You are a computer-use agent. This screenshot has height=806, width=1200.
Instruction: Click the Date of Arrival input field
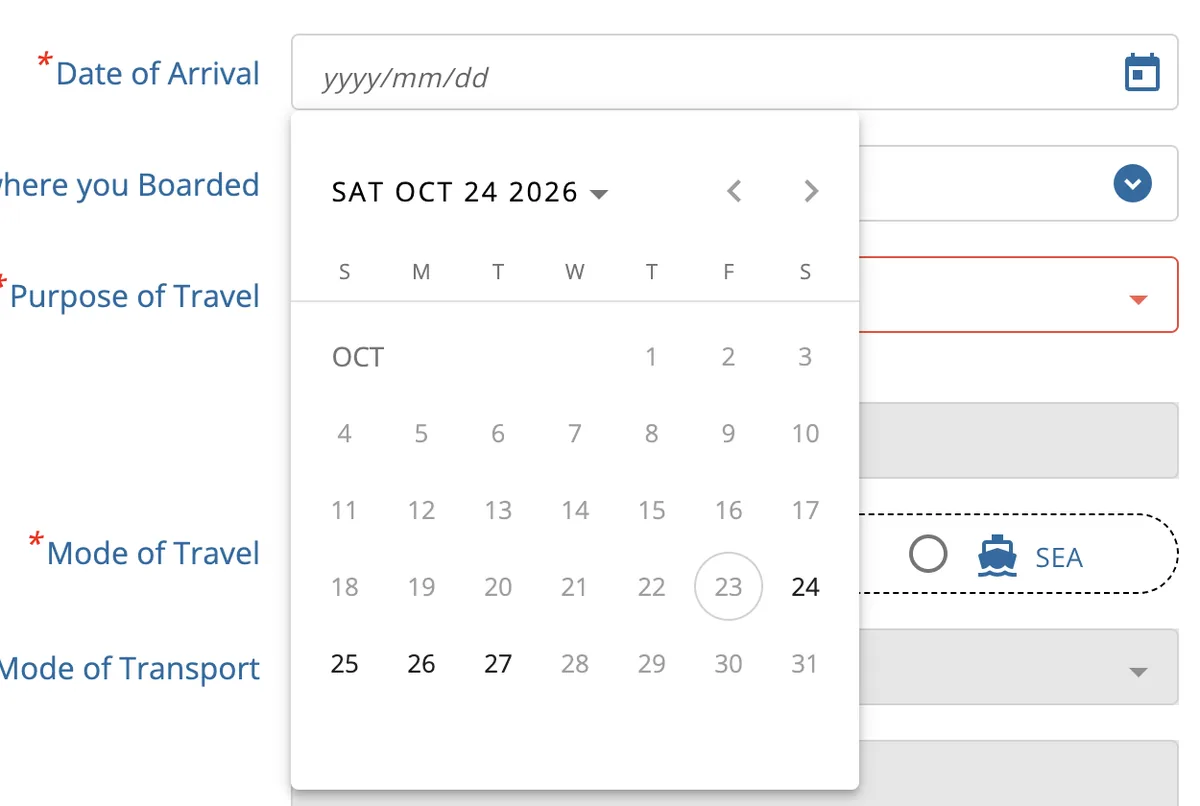pyautogui.click(x=735, y=73)
